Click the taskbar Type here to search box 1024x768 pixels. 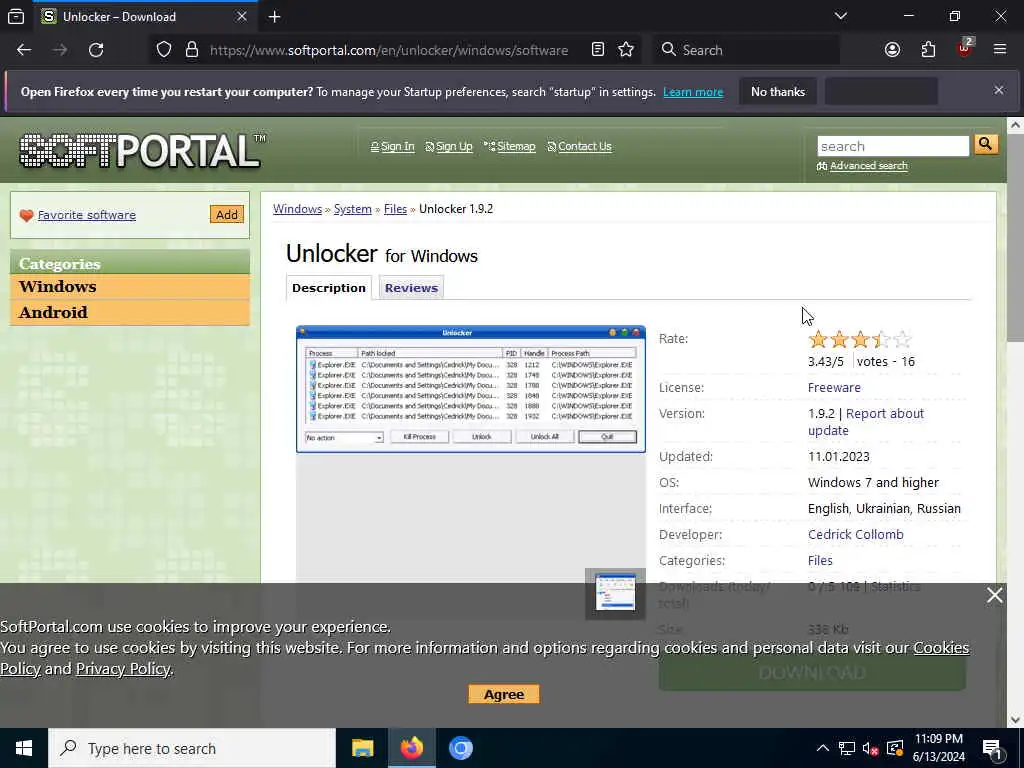point(192,748)
